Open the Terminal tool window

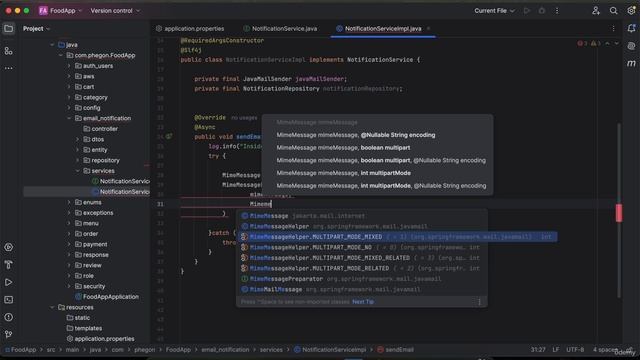point(9,300)
